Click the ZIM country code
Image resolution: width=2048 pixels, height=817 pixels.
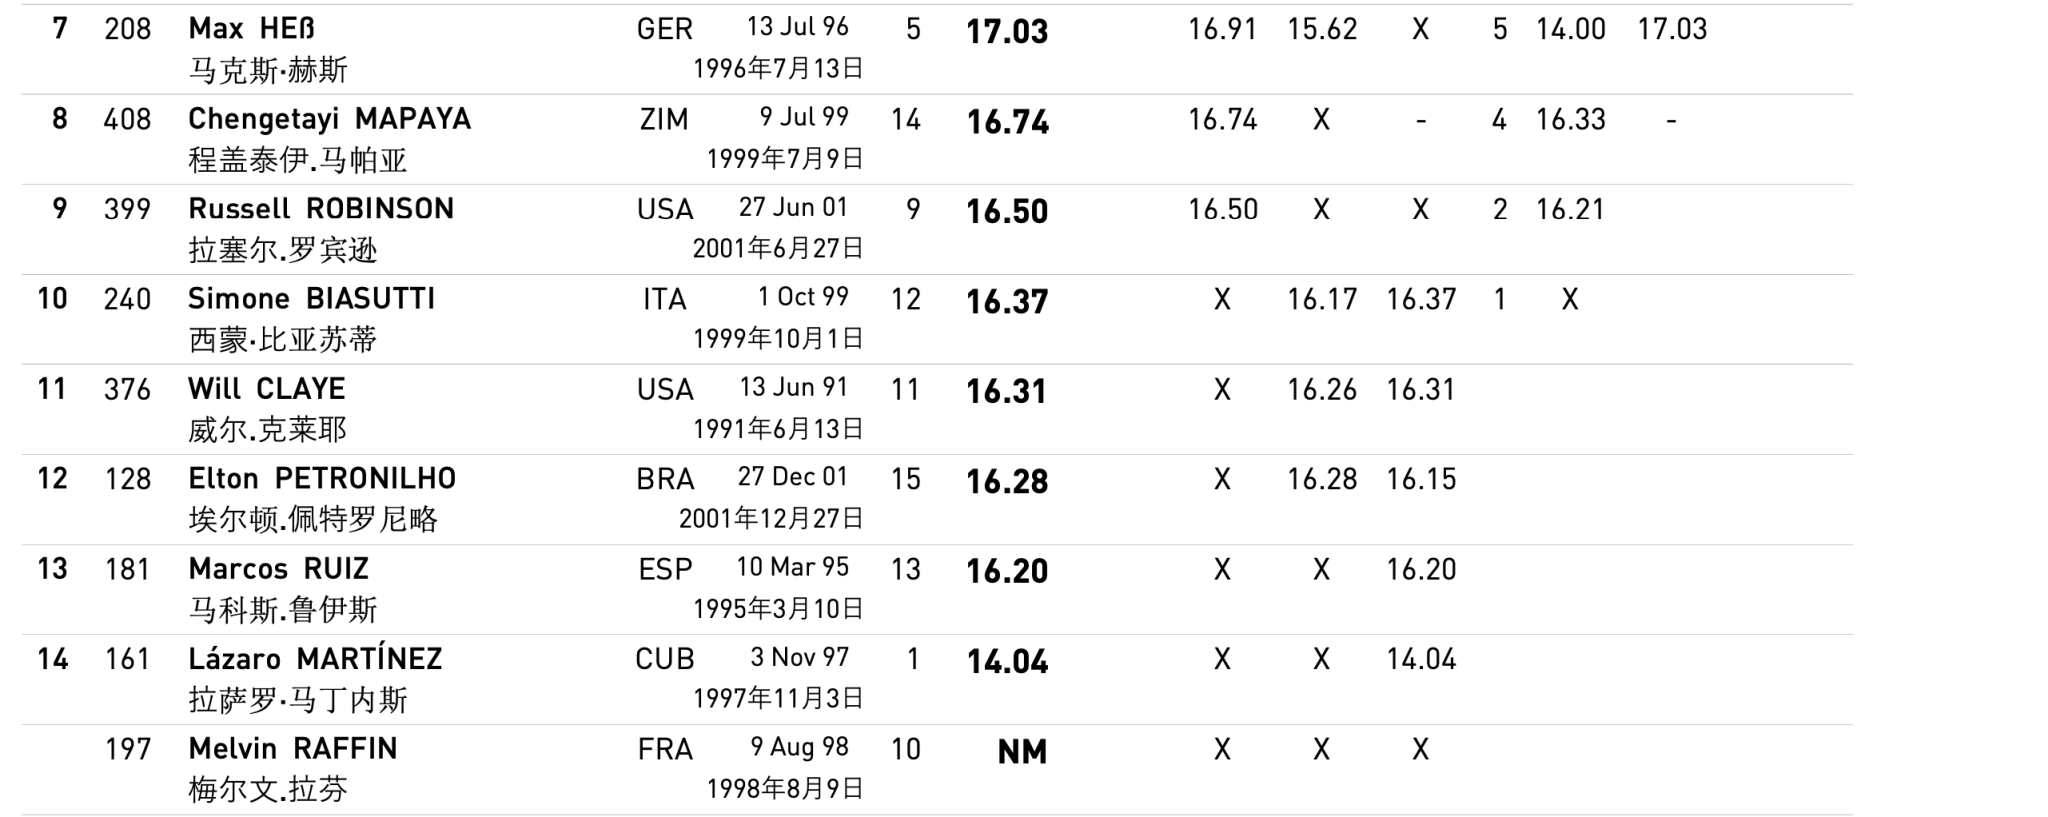click(x=664, y=120)
